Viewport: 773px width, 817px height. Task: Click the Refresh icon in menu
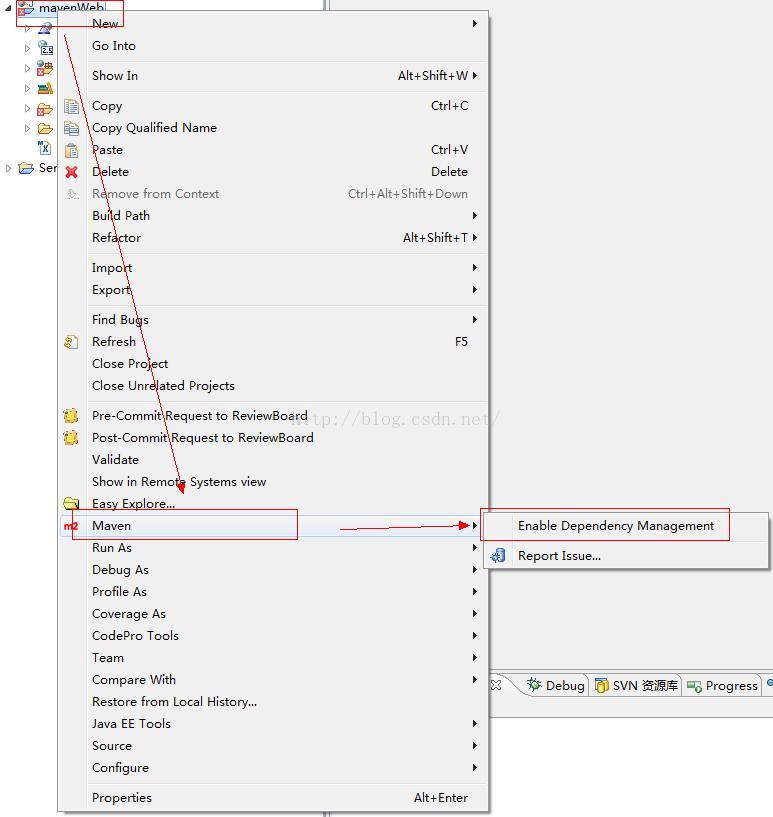pyautogui.click(x=71, y=342)
